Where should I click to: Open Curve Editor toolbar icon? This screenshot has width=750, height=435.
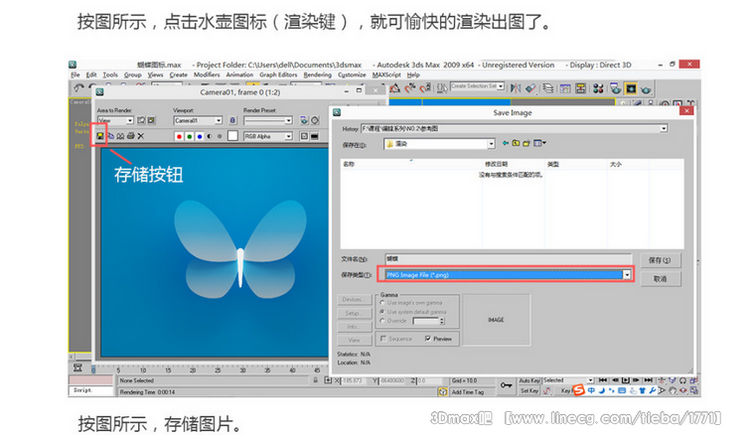pos(565,88)
